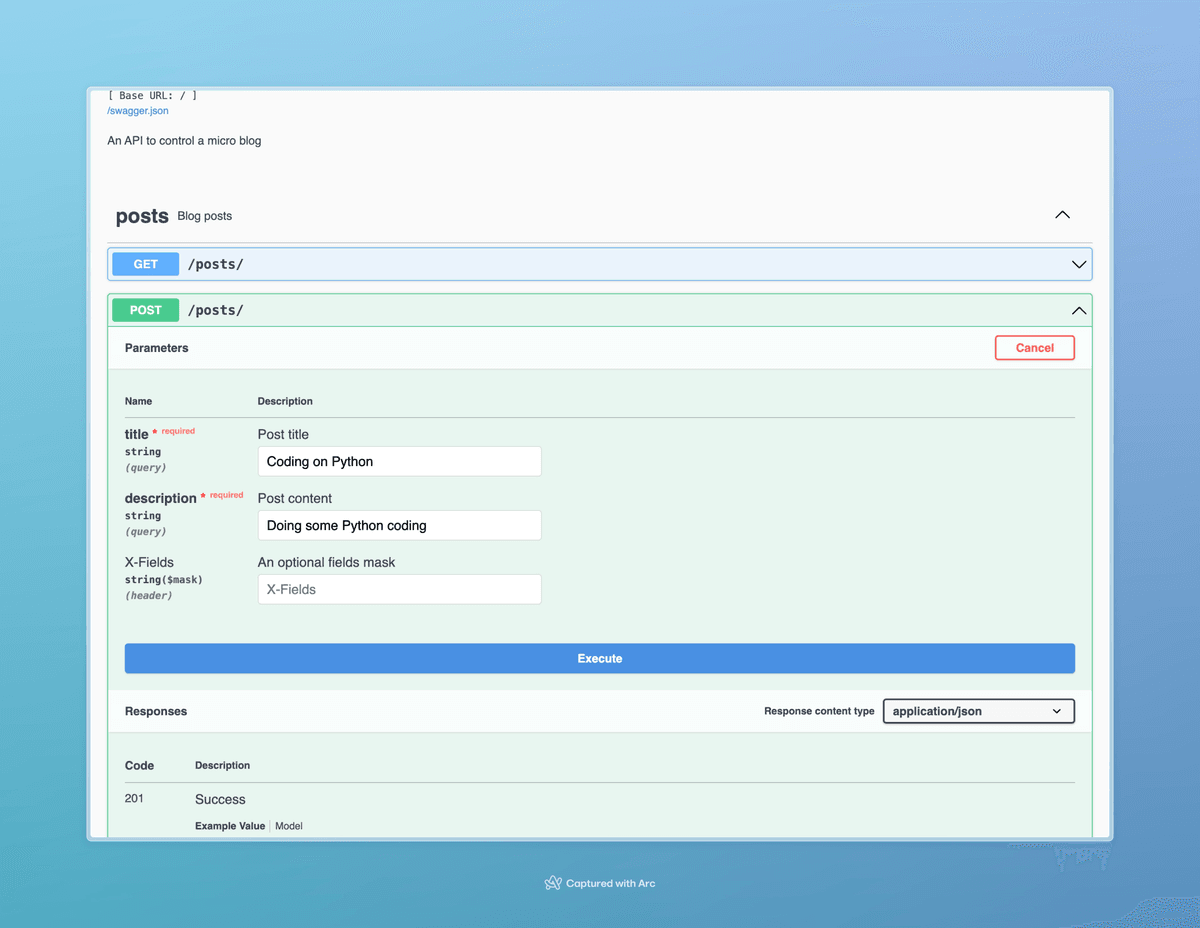Screen dimensions: 1200x928
Task: Click the title field containing Coding on Python
Action: [x=399, y=461]
